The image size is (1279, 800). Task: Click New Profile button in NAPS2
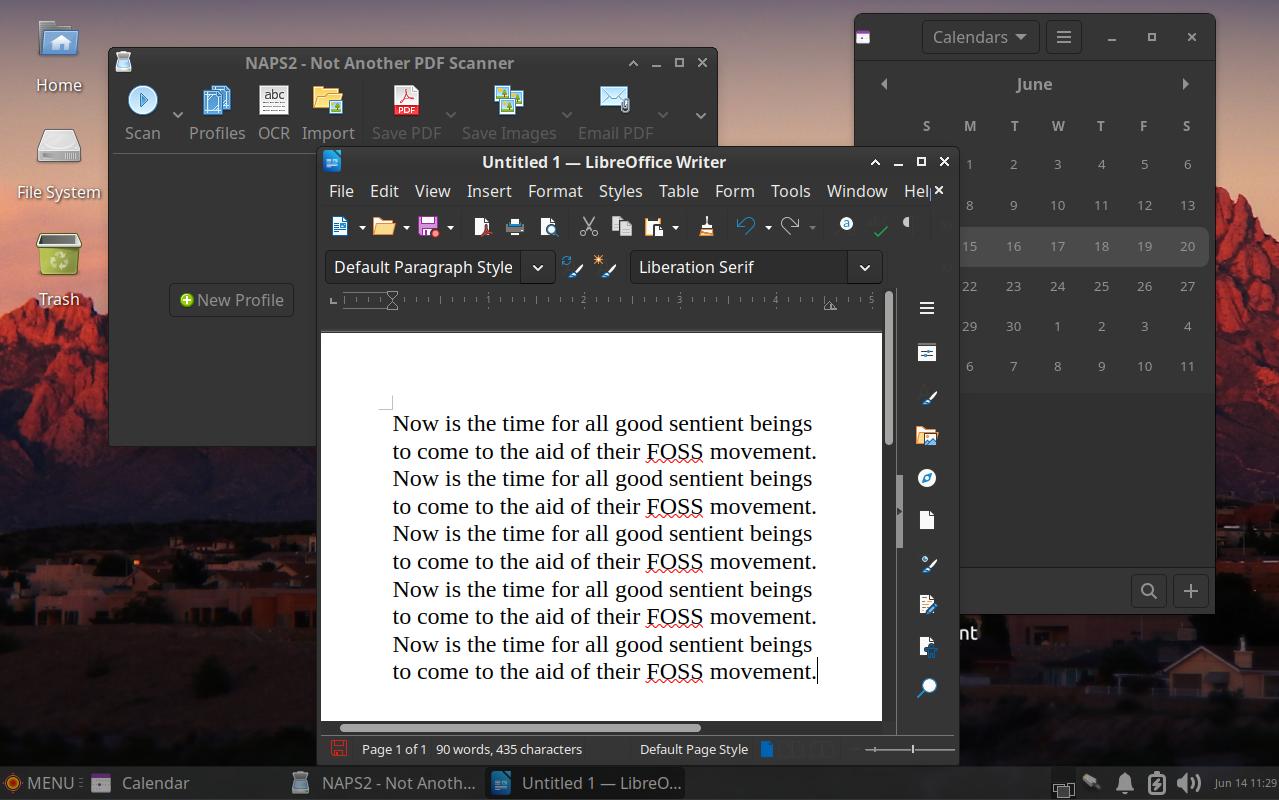click(231, 300)
